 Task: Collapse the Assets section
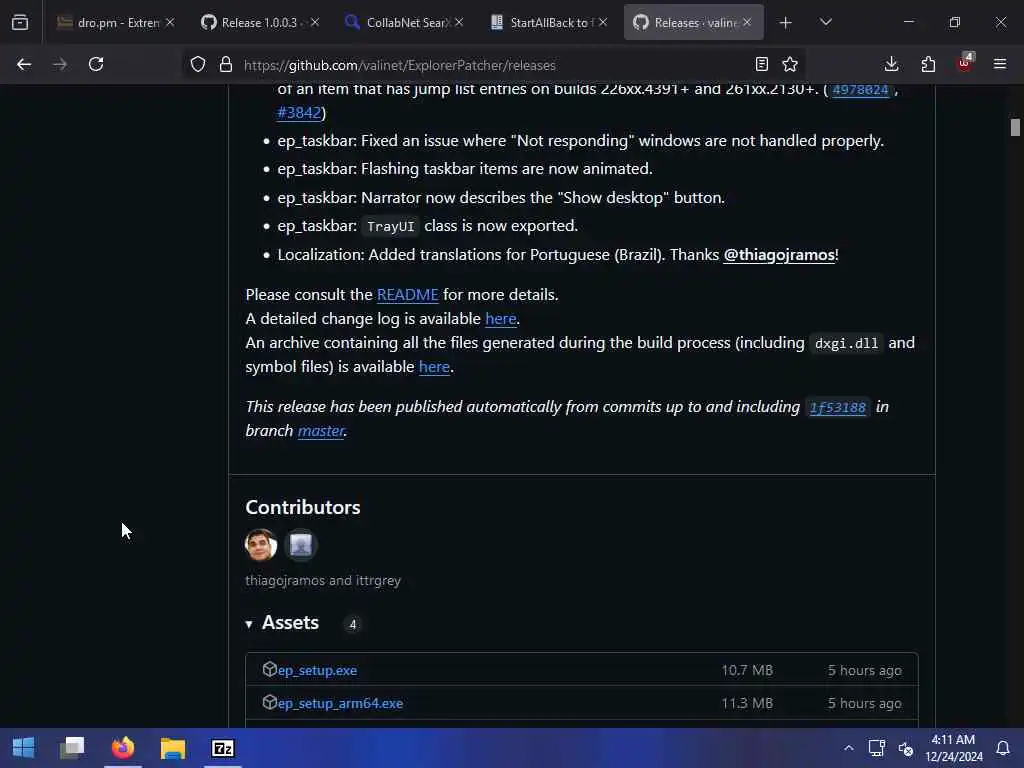(x=282, y=623)
